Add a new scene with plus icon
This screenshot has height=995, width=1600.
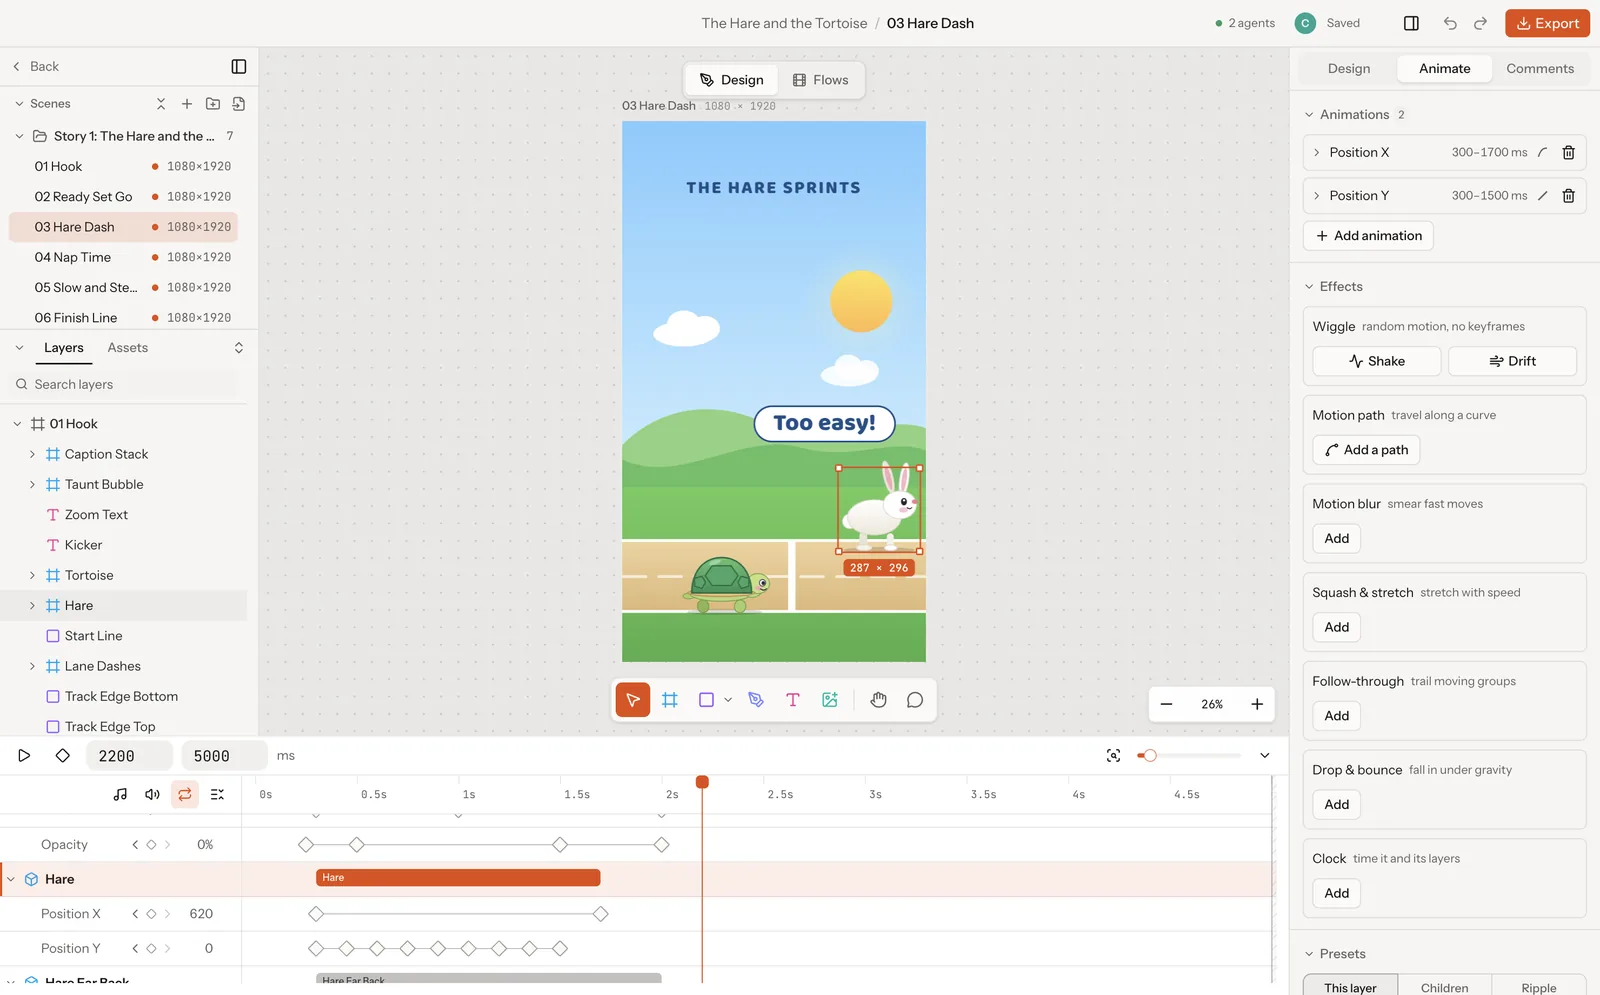(x=186, y=104)
